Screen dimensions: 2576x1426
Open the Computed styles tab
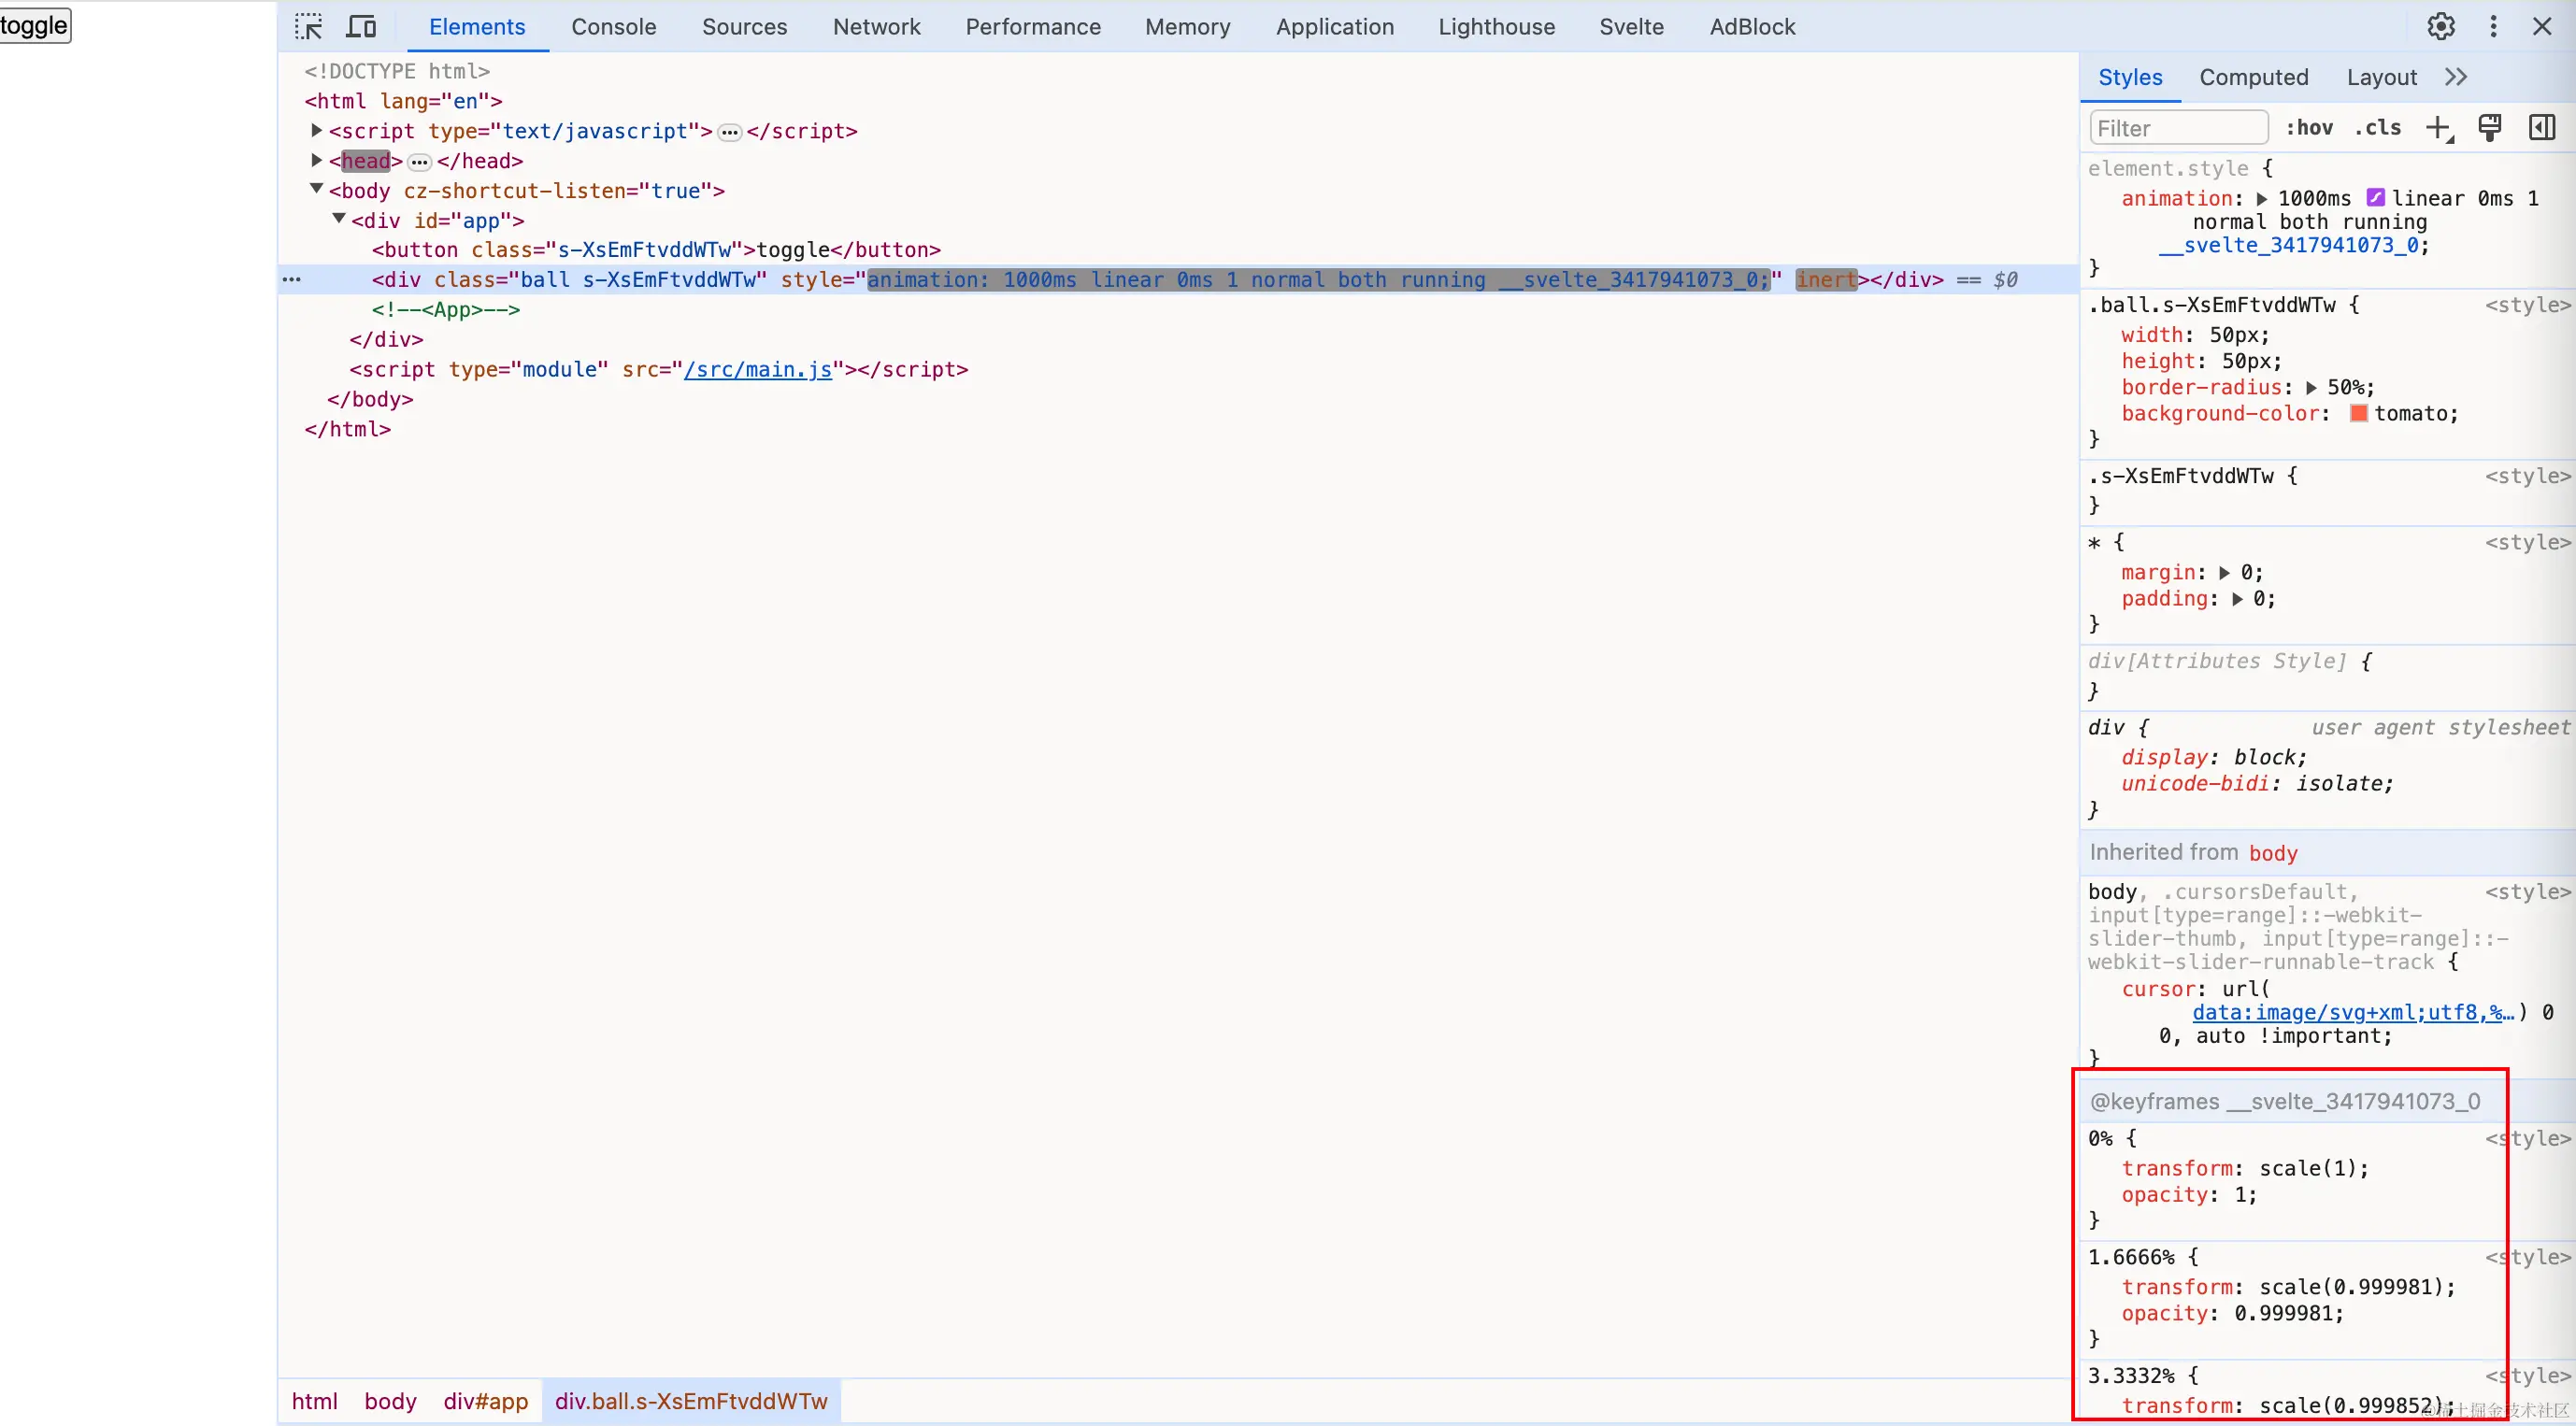point(2253,77)
